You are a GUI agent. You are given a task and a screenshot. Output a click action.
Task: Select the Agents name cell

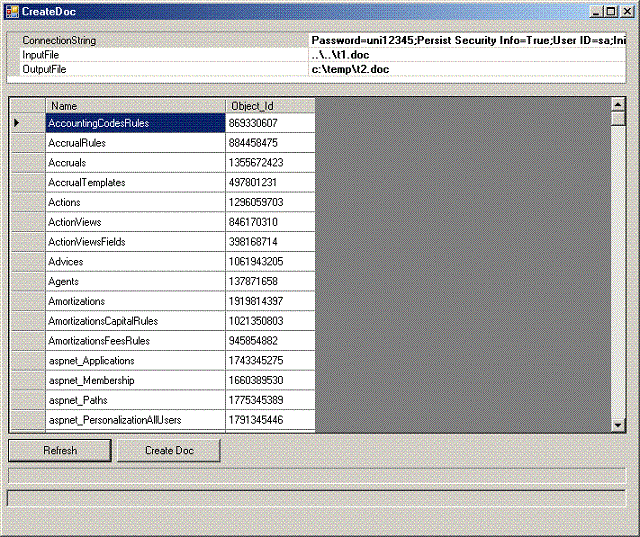click(136, 281)
